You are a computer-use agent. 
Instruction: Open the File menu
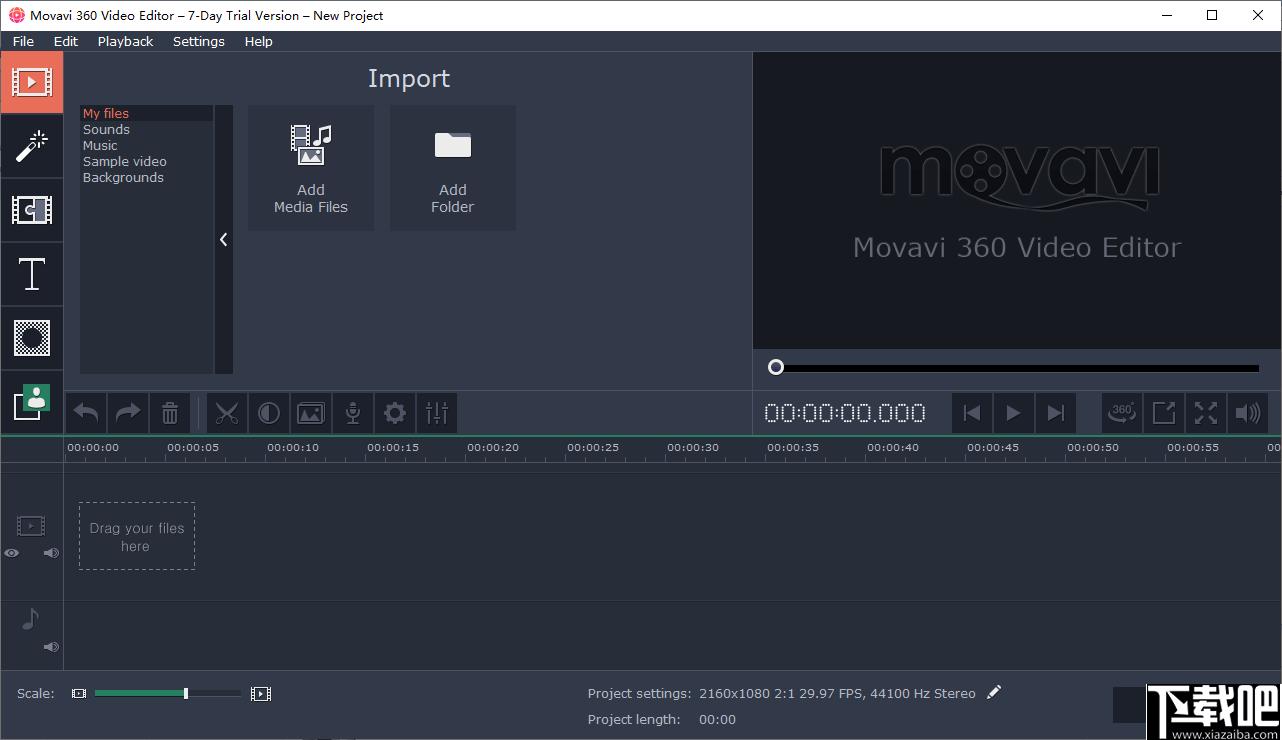pos(23,41)
